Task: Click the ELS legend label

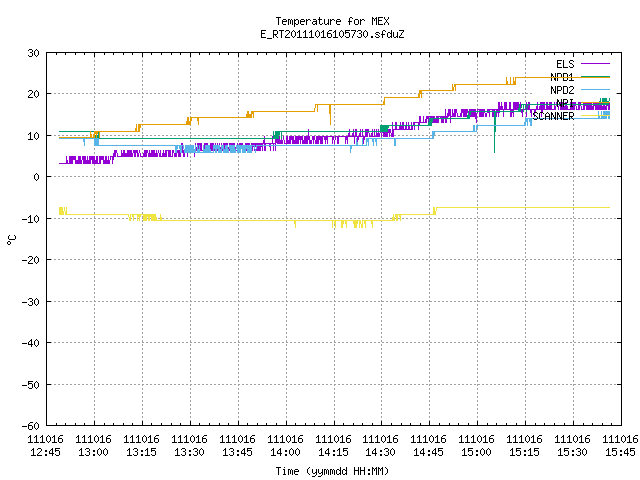Action: pyautogui.click(x=565, y=64)
